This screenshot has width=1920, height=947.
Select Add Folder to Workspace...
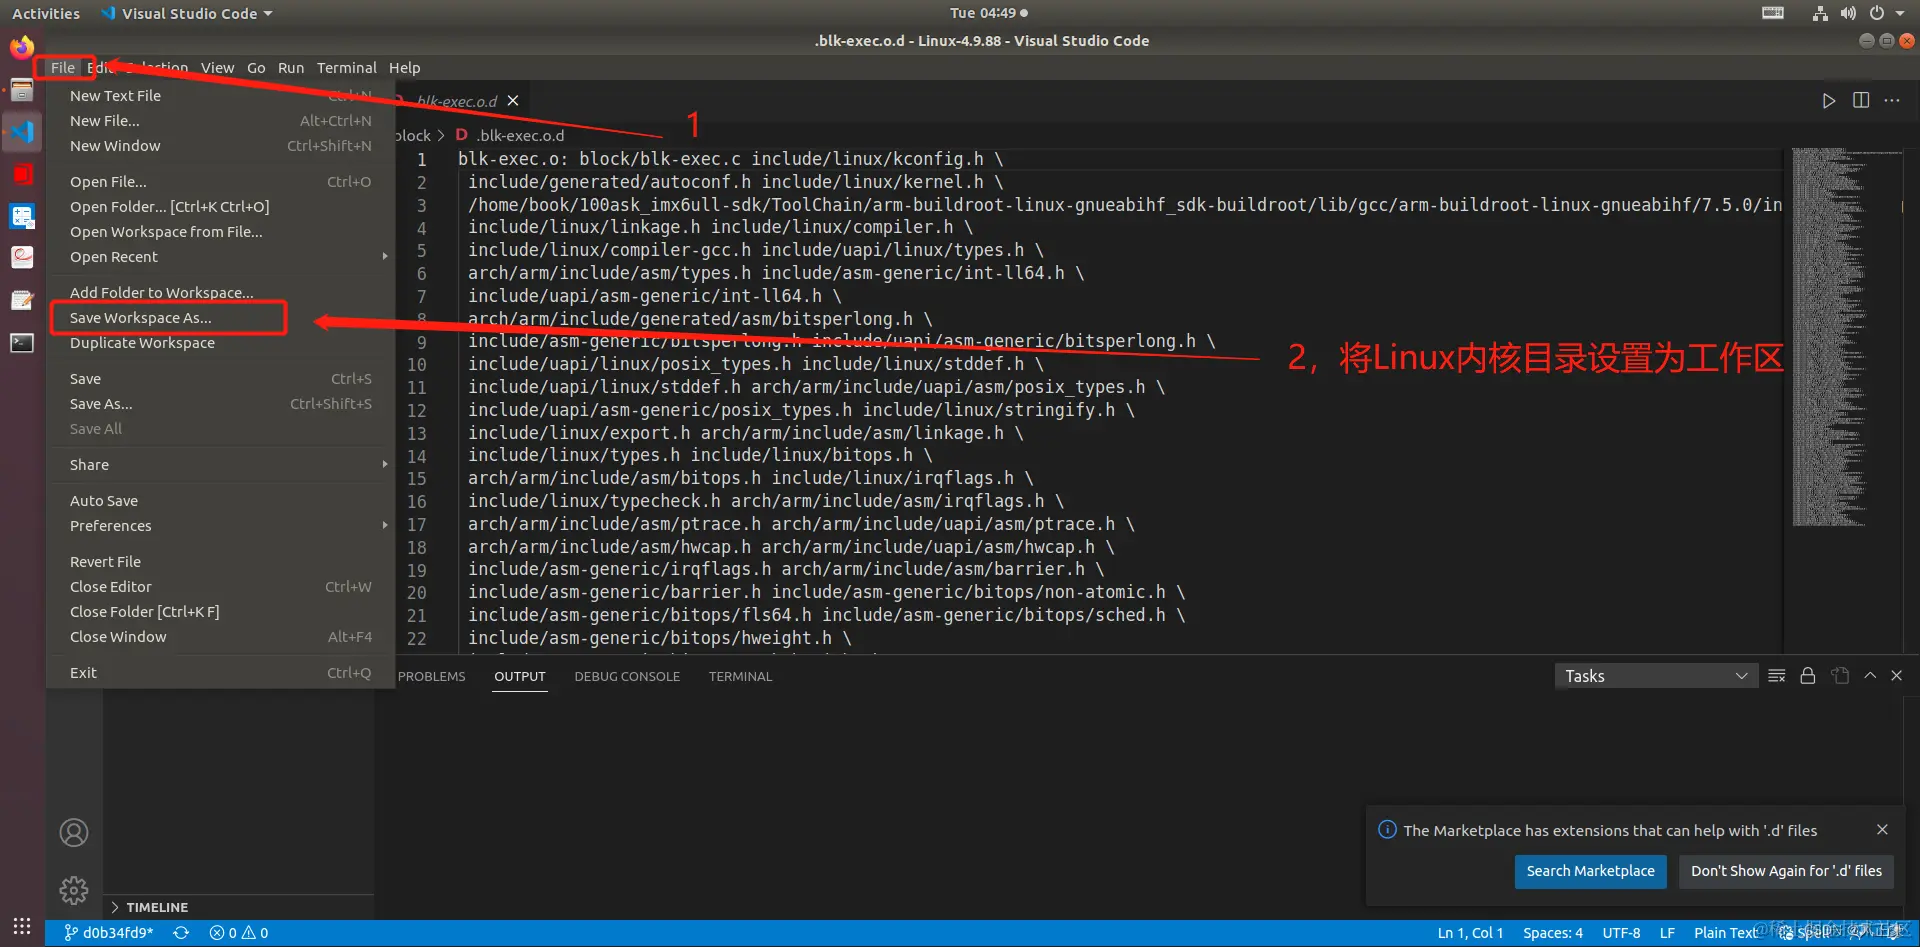[221, 293]
